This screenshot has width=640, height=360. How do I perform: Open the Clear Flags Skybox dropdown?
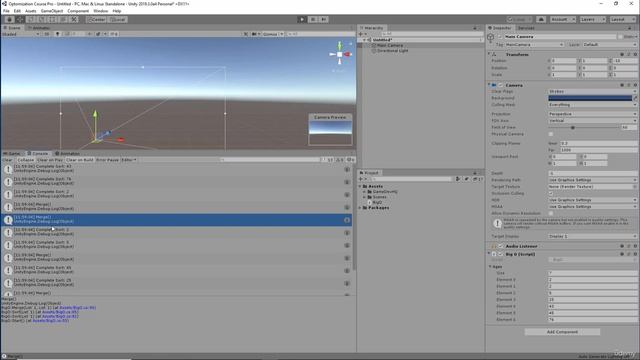click(x=593, y=92)
